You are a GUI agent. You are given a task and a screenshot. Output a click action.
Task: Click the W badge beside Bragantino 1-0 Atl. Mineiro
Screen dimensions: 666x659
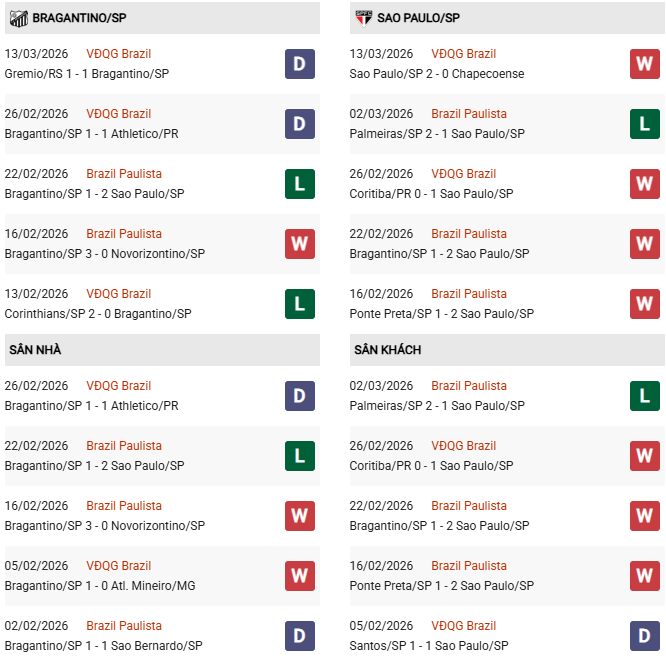(x=299, y=576)
